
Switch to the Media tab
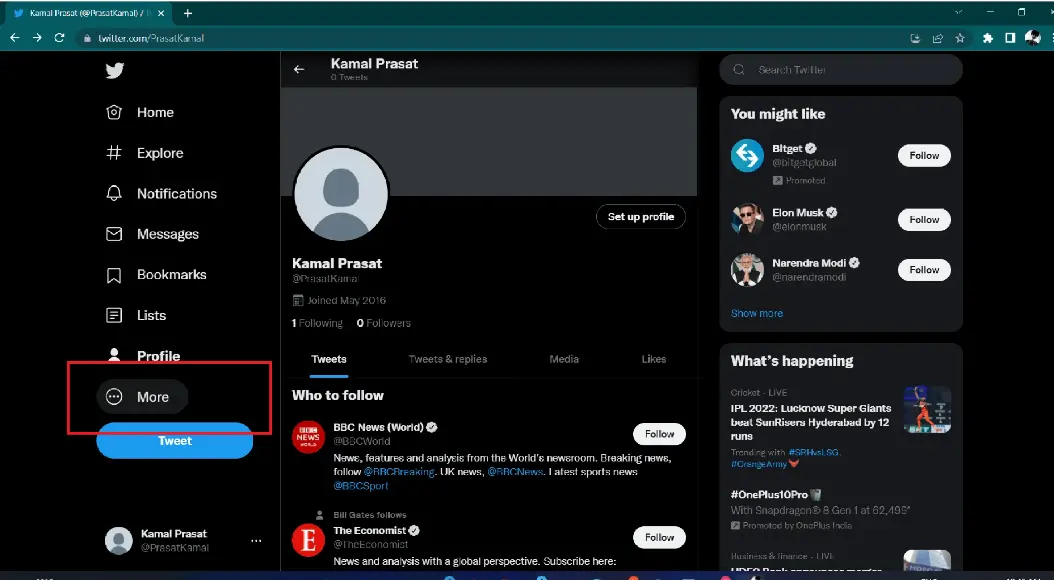click(564, 360)
